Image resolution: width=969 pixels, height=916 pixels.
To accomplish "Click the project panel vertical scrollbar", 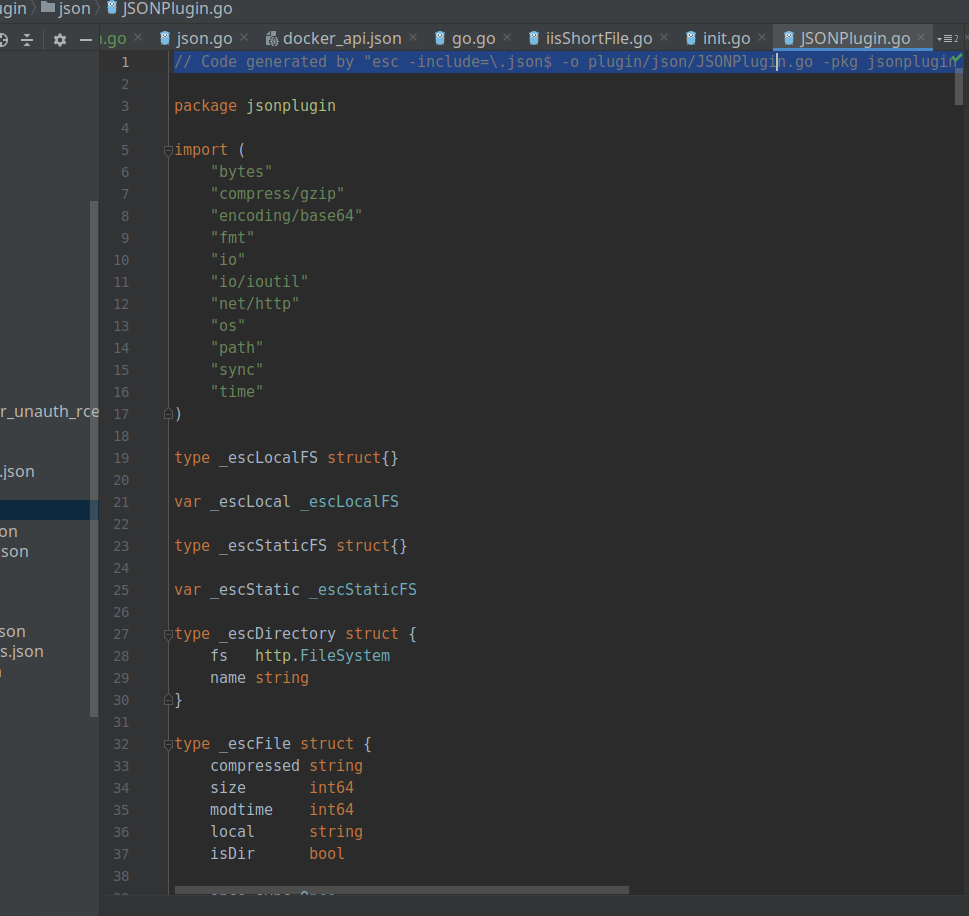I will (94, 458).
